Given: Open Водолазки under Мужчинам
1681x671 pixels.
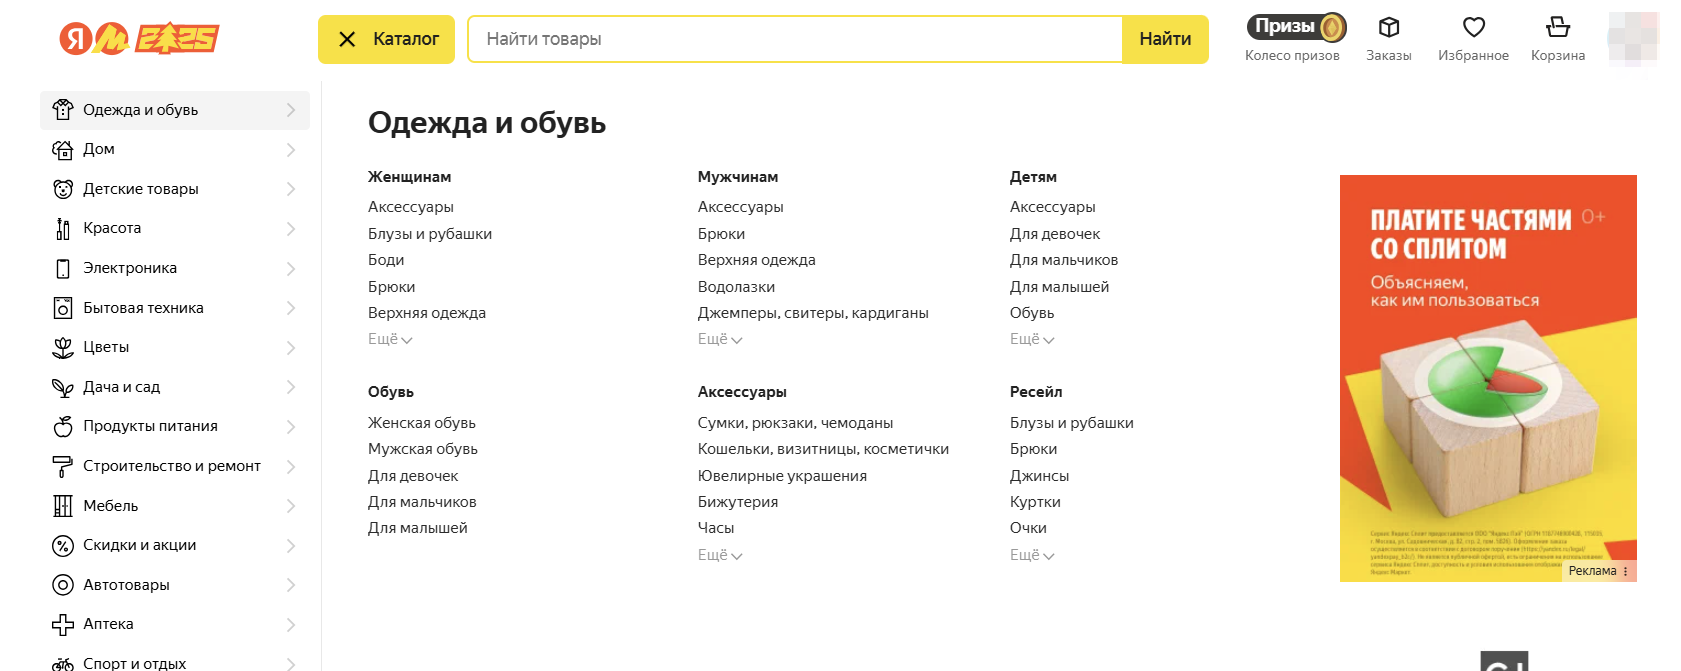Looking at the screenshot, I should tap(736, 287).
